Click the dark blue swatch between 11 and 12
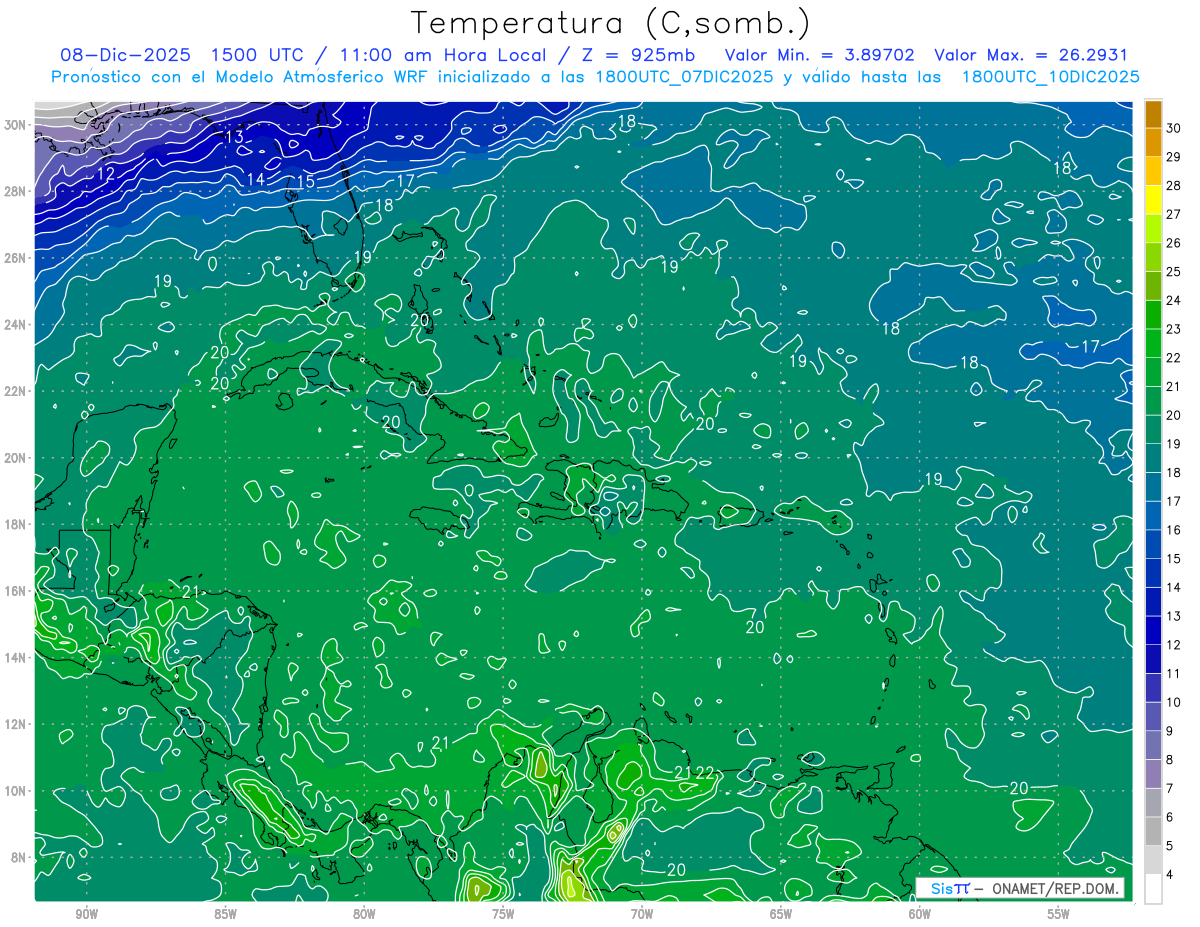 [1153, 659]
